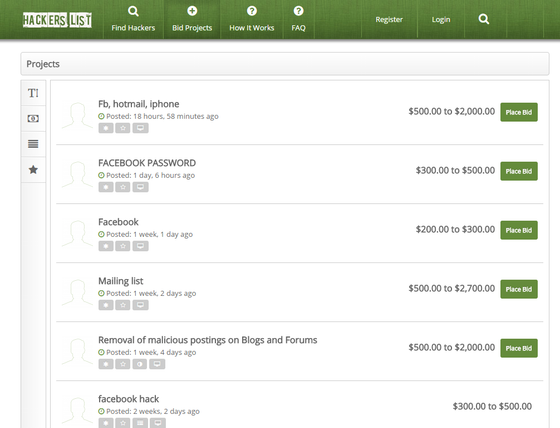Click comment icon under Removal of malicious postings
The height and width of the screenshot is (428, 560).
(157, 364)
